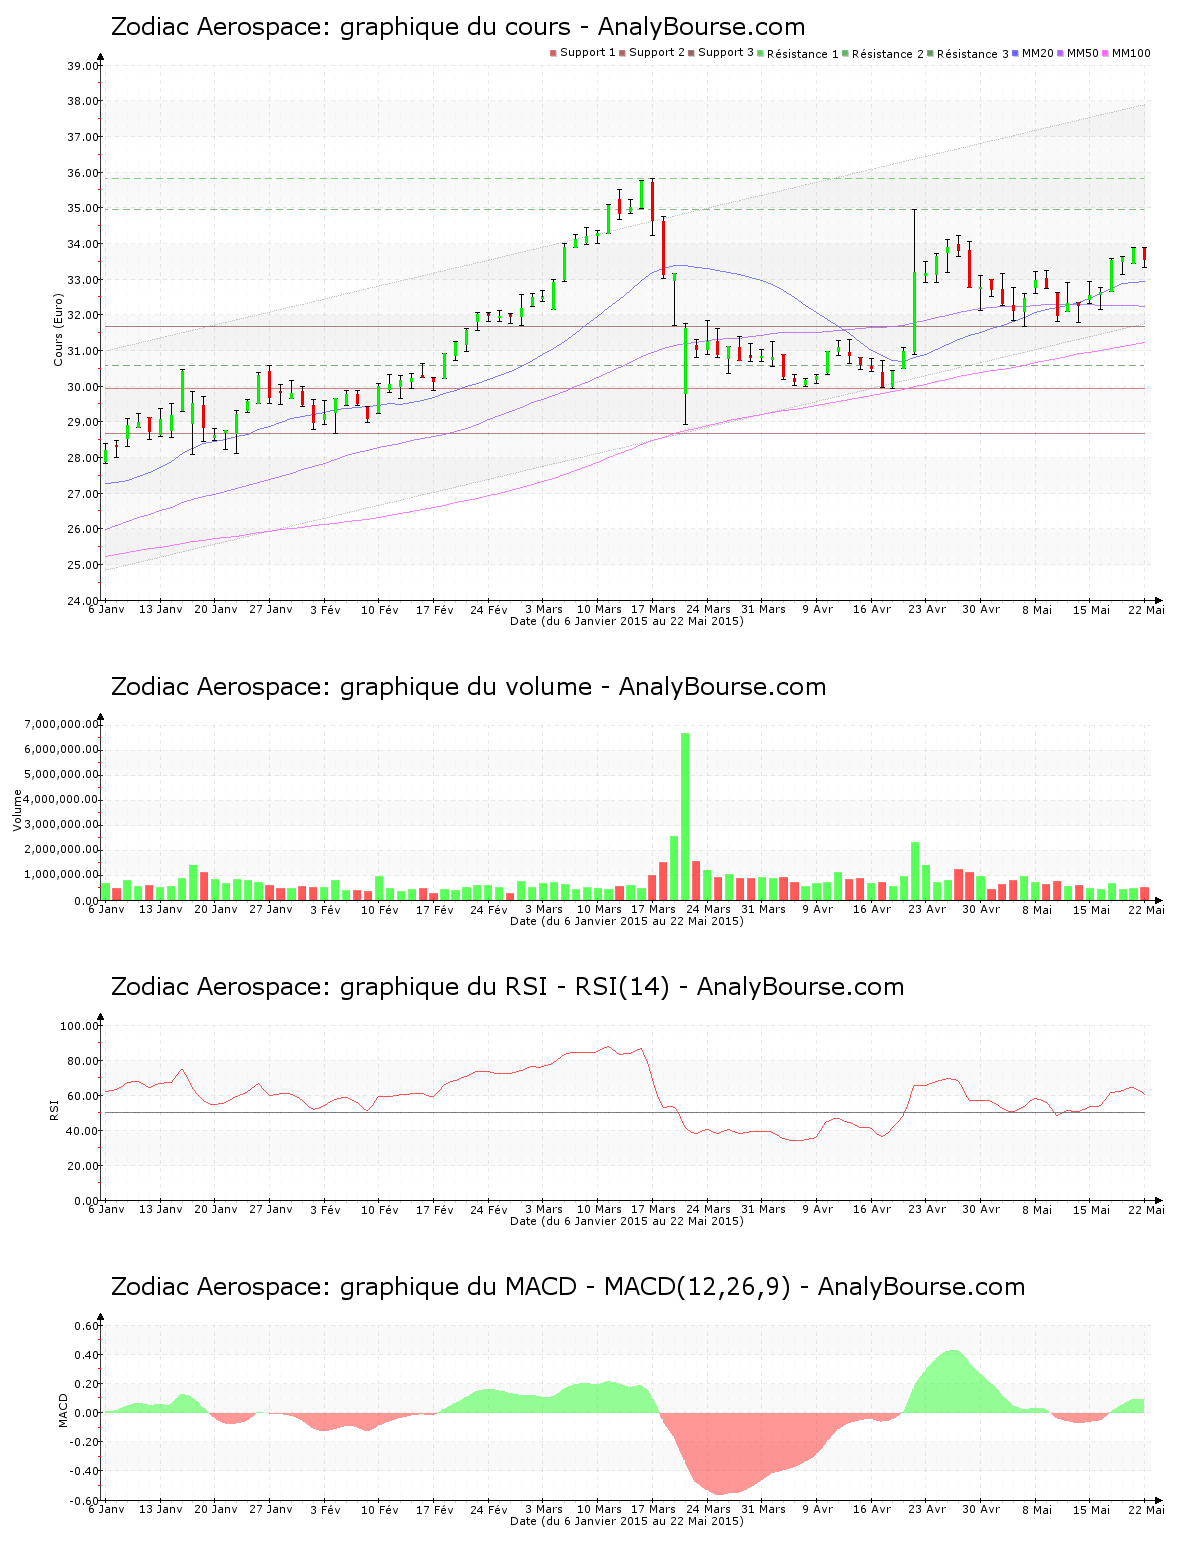The height and width of the screenshot is (1550, 1200).
Task: Click the 'graphique du cours' chart title
Action: pyautogui.click(x=458, y=27)
